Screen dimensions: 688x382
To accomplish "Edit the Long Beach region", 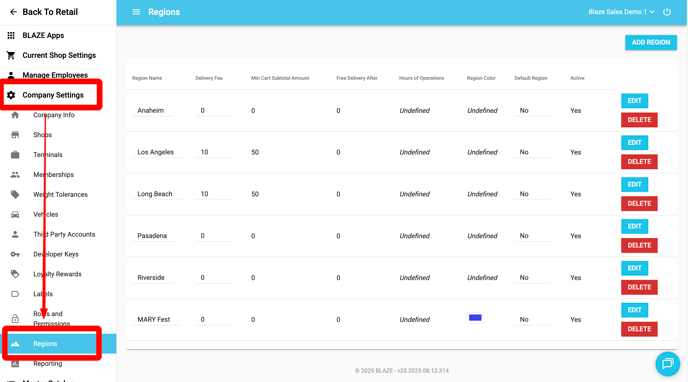I will [x=634, y=184].
